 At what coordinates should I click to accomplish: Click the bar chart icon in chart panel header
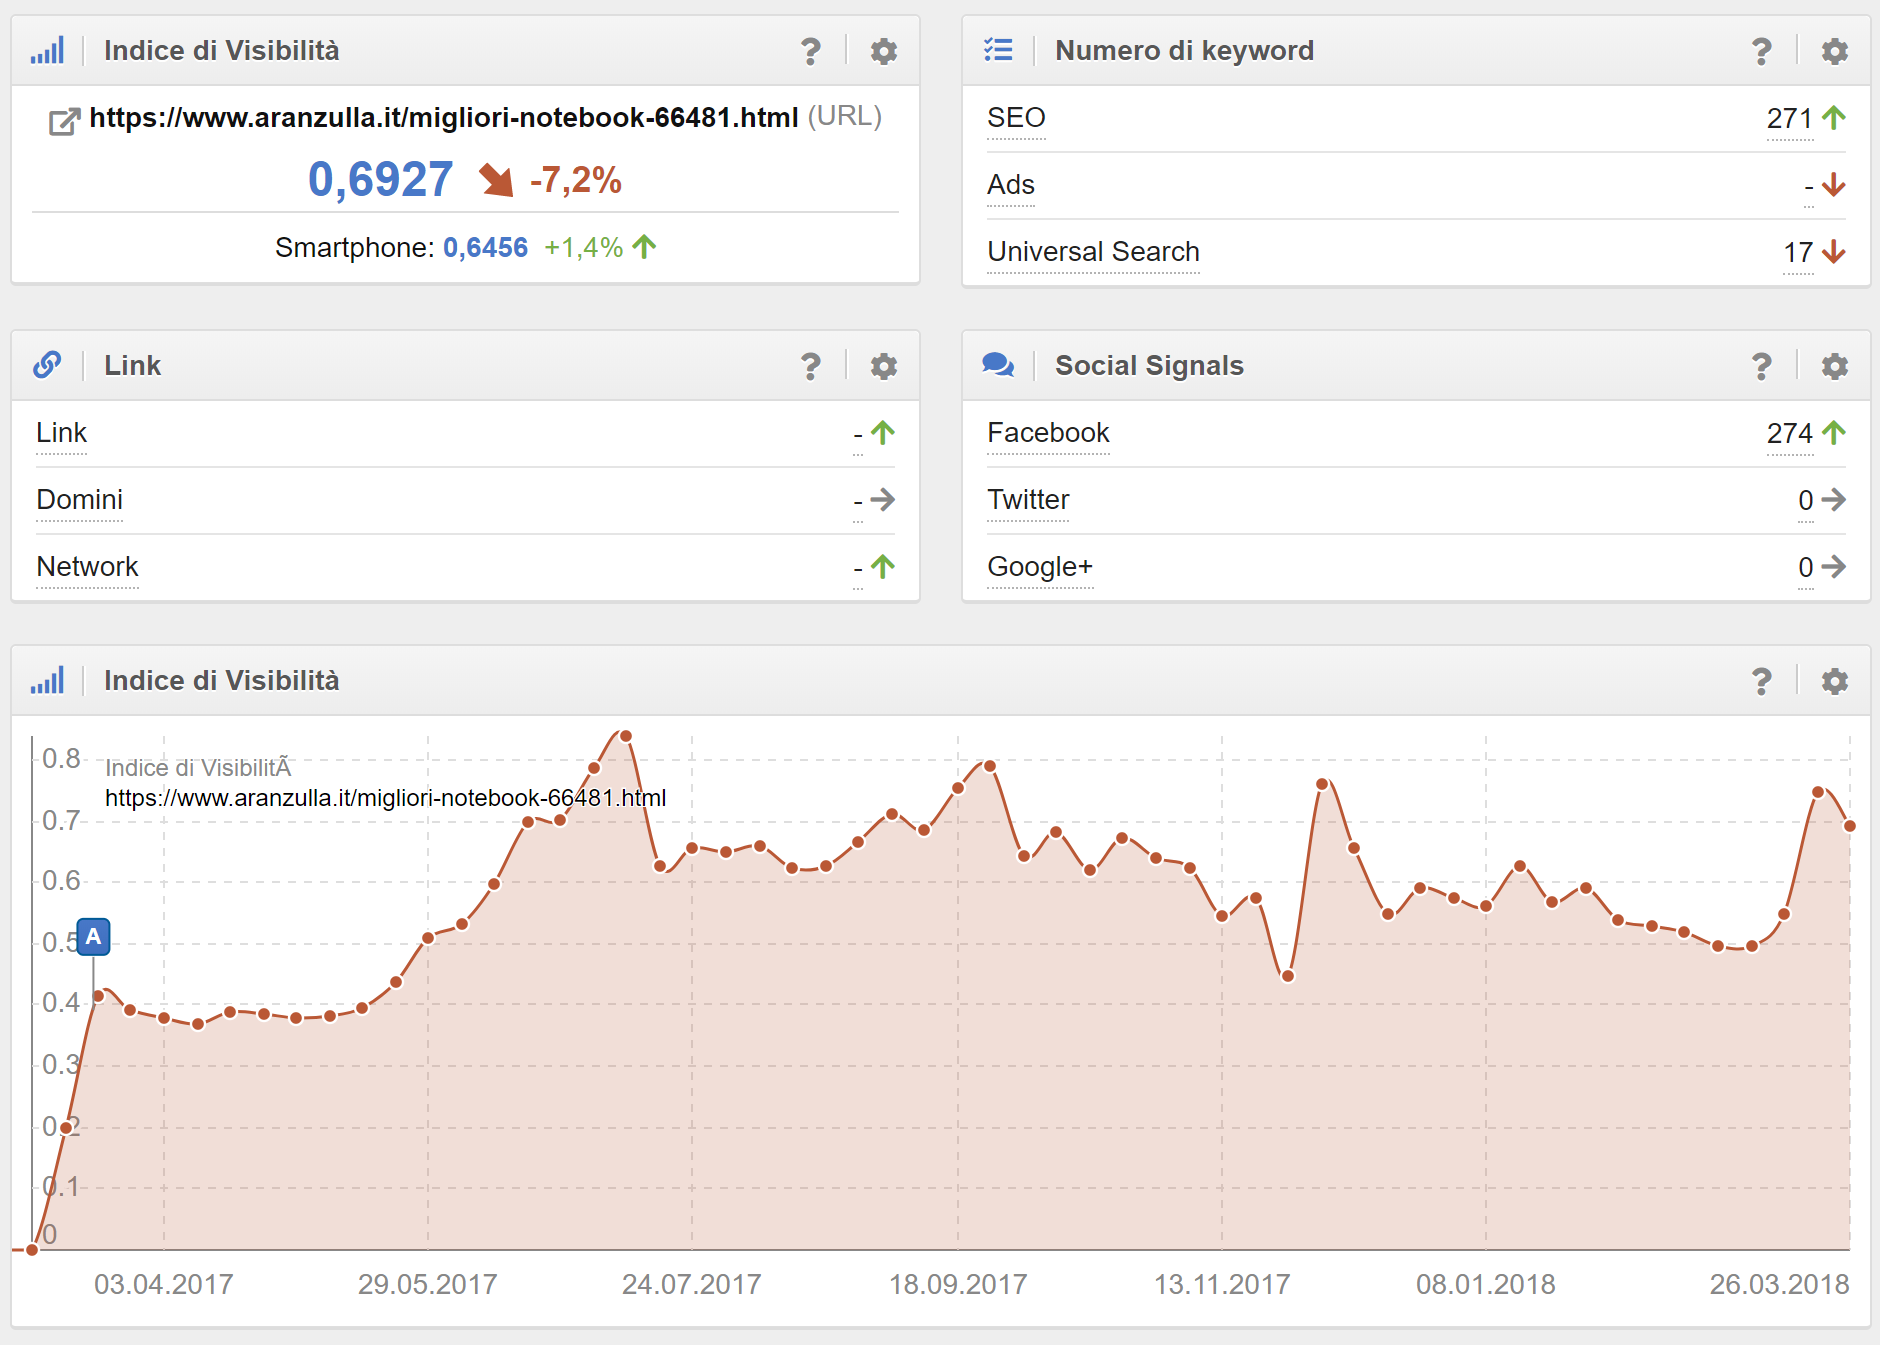[47, 680]
